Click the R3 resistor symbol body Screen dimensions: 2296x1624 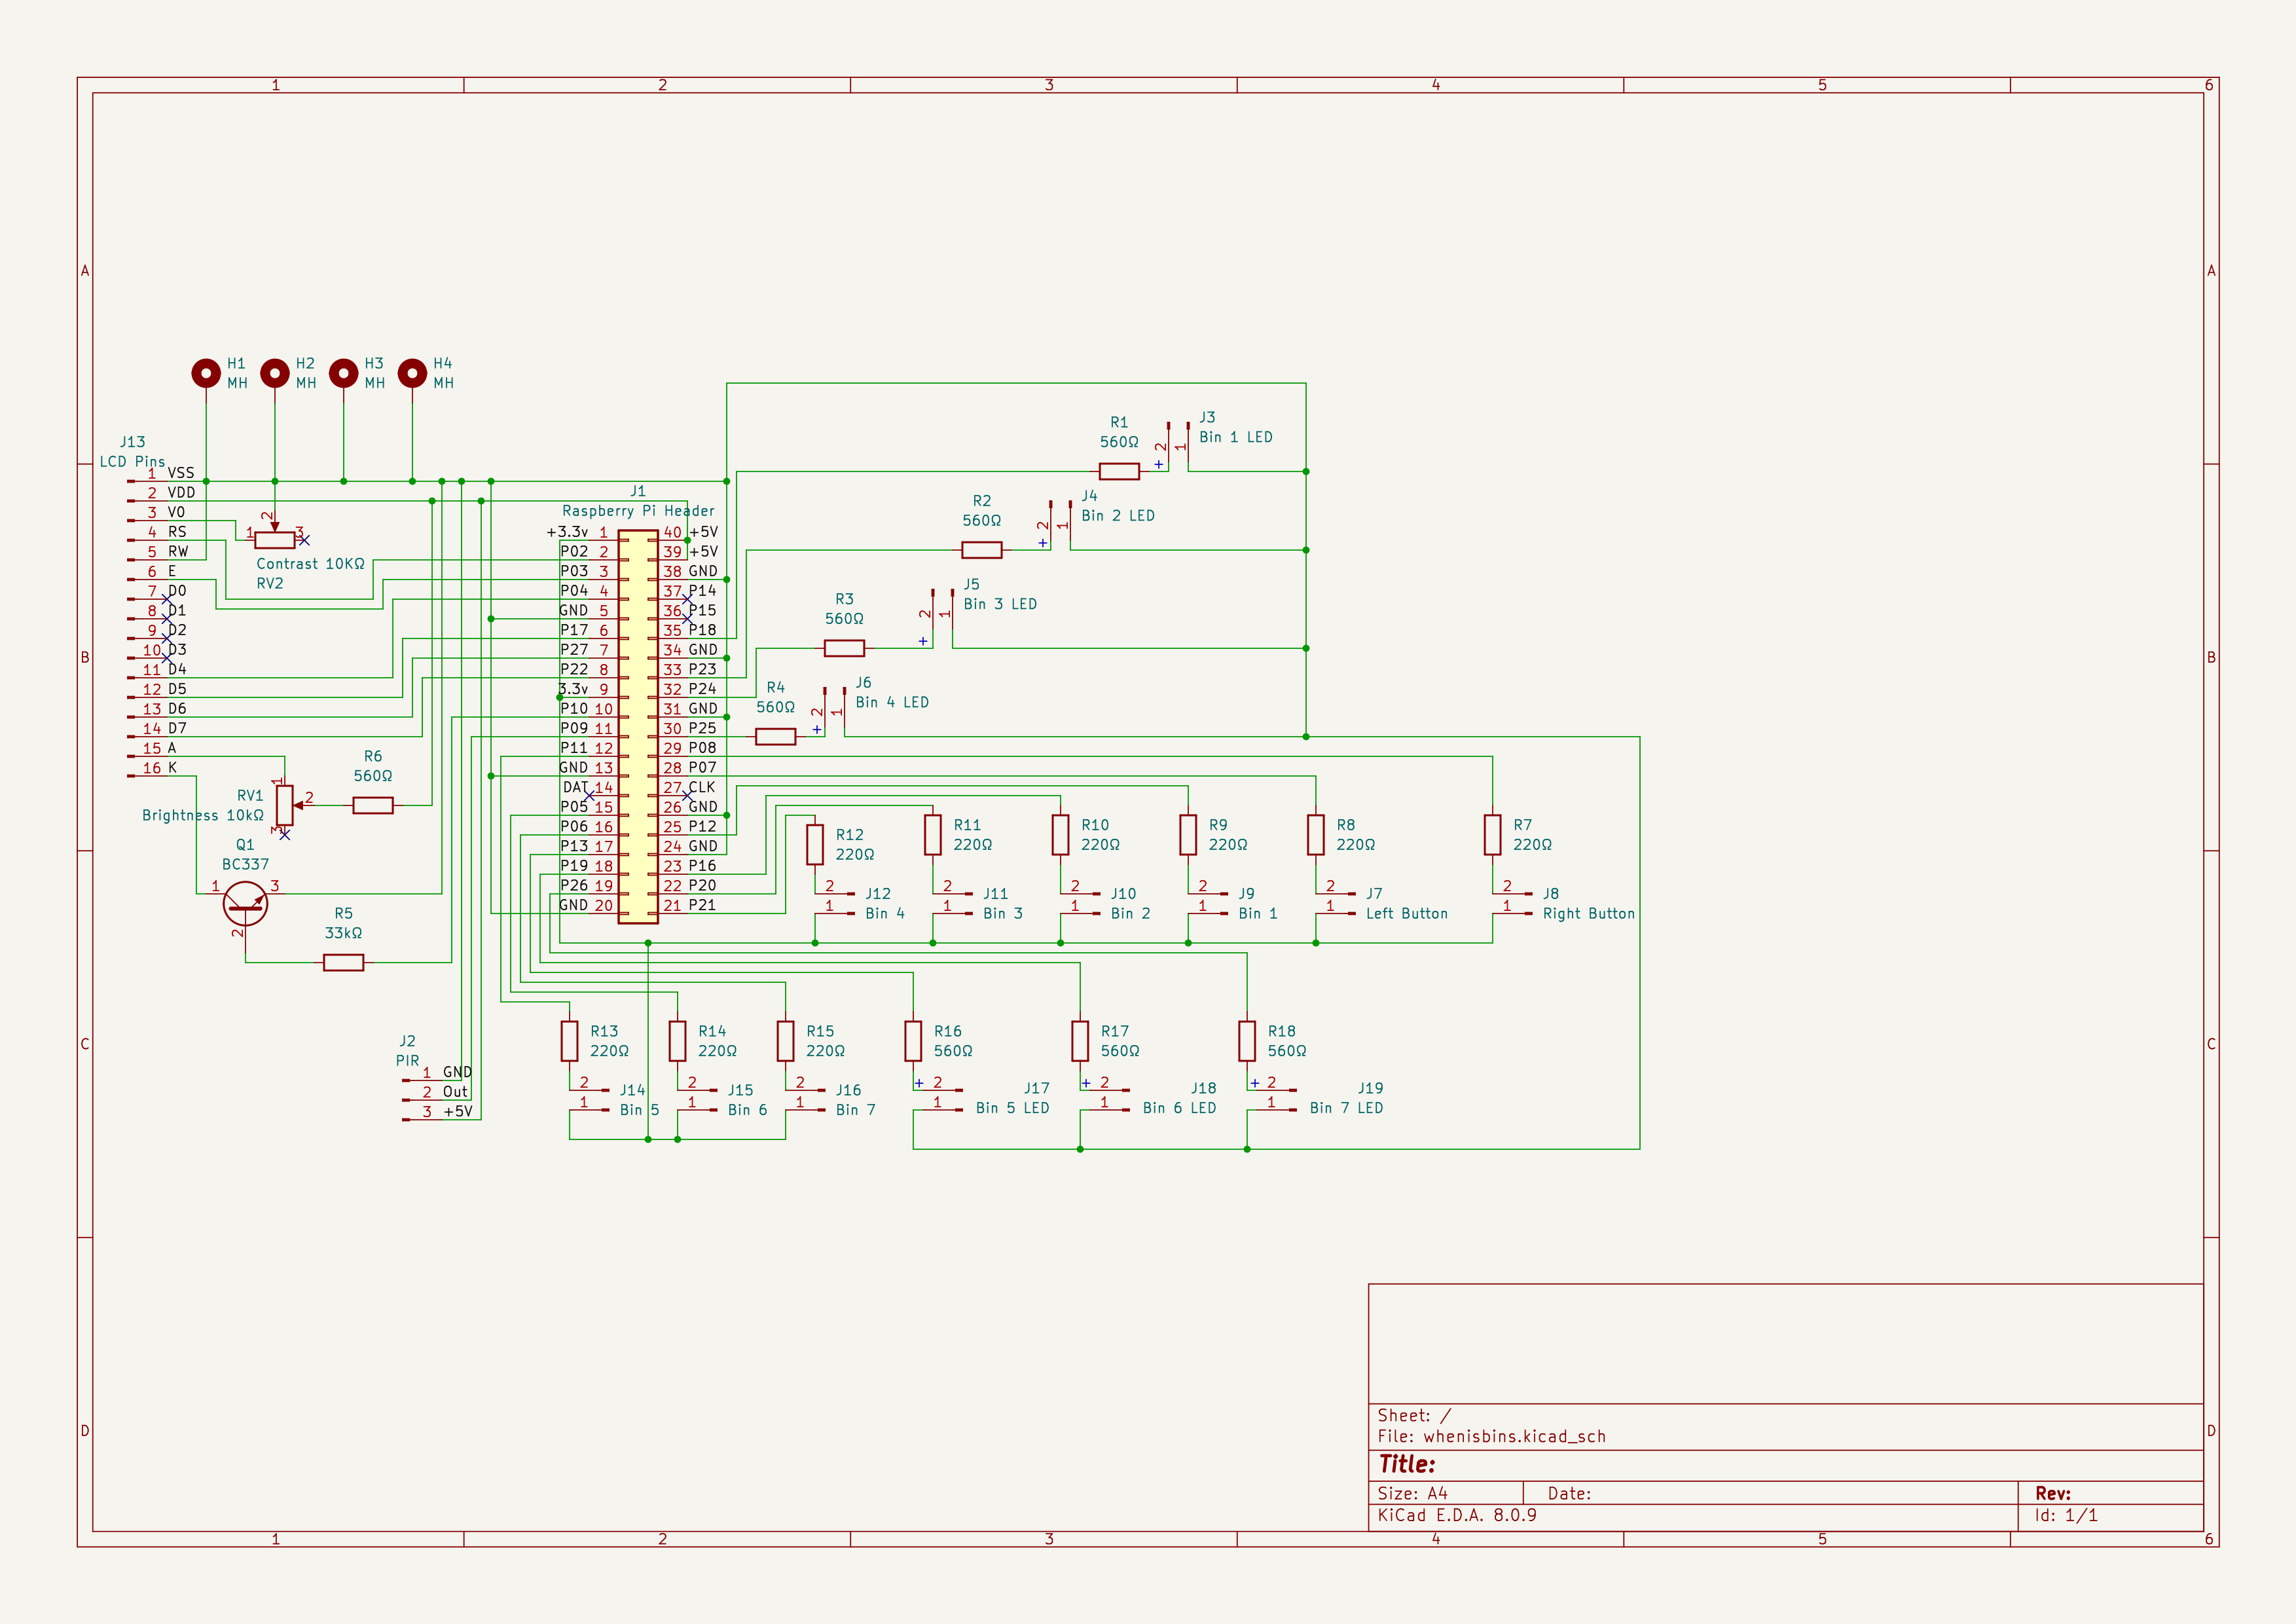pyautogui.click(x=844, y=648)
